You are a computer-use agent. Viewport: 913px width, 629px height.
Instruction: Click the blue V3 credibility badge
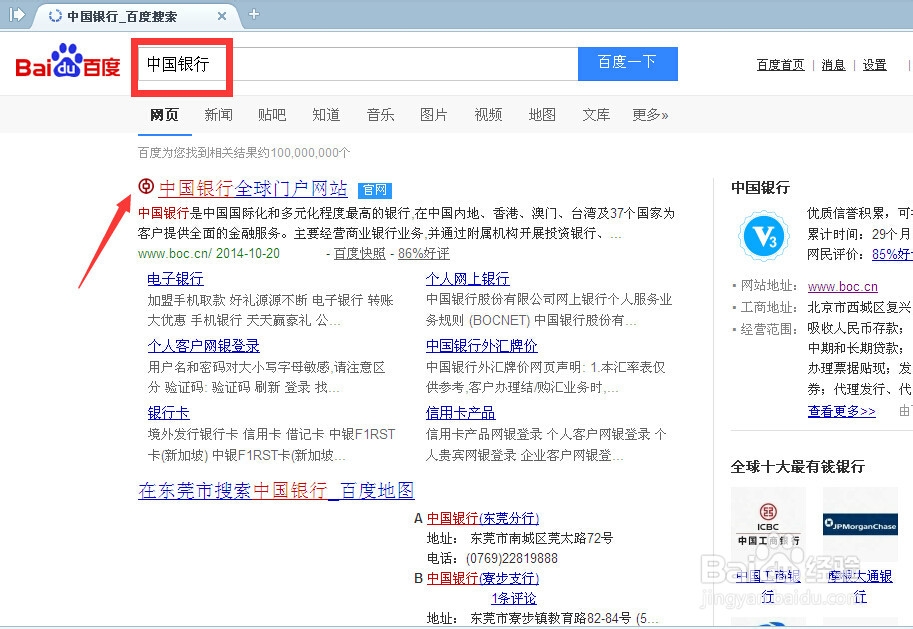click(765, 236)
